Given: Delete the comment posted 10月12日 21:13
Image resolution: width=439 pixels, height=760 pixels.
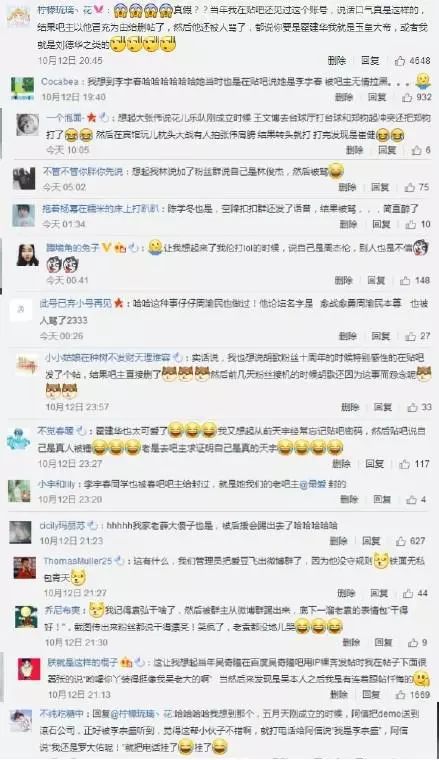Looking at the screenshot, I should coord(339,695).
